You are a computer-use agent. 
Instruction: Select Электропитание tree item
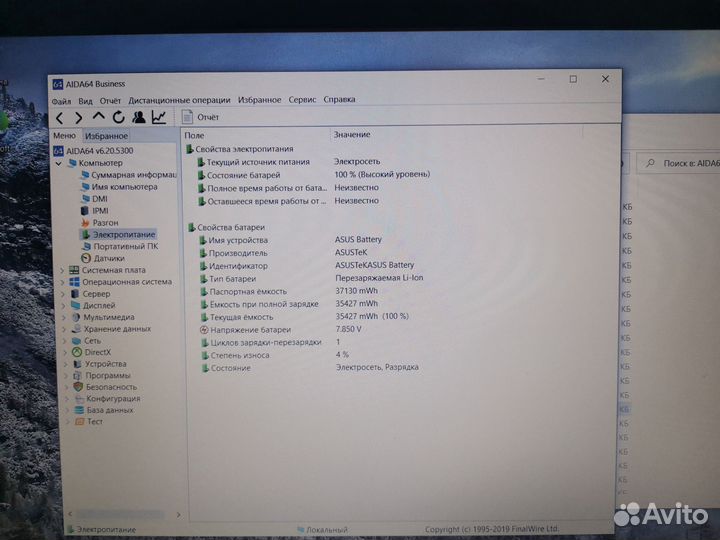(118, 235)
